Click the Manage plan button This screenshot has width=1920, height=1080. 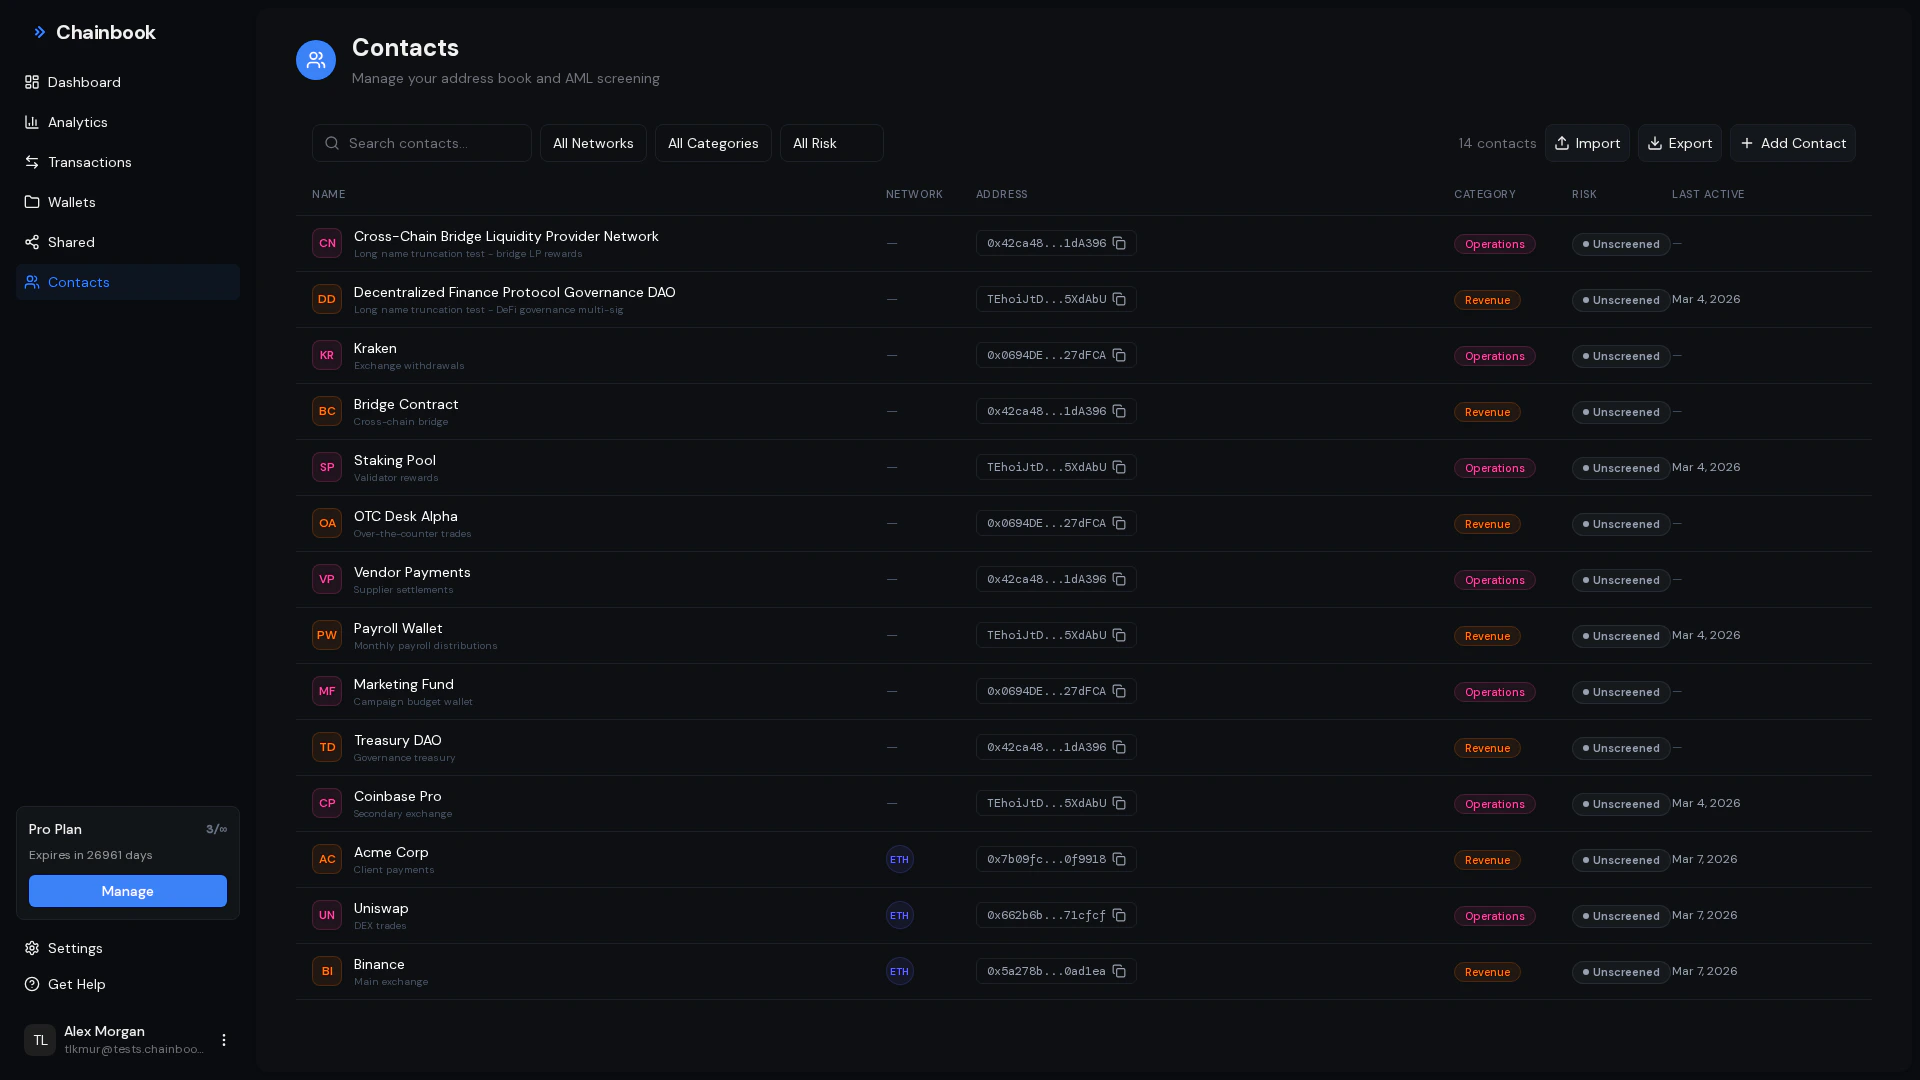(128, 891)
